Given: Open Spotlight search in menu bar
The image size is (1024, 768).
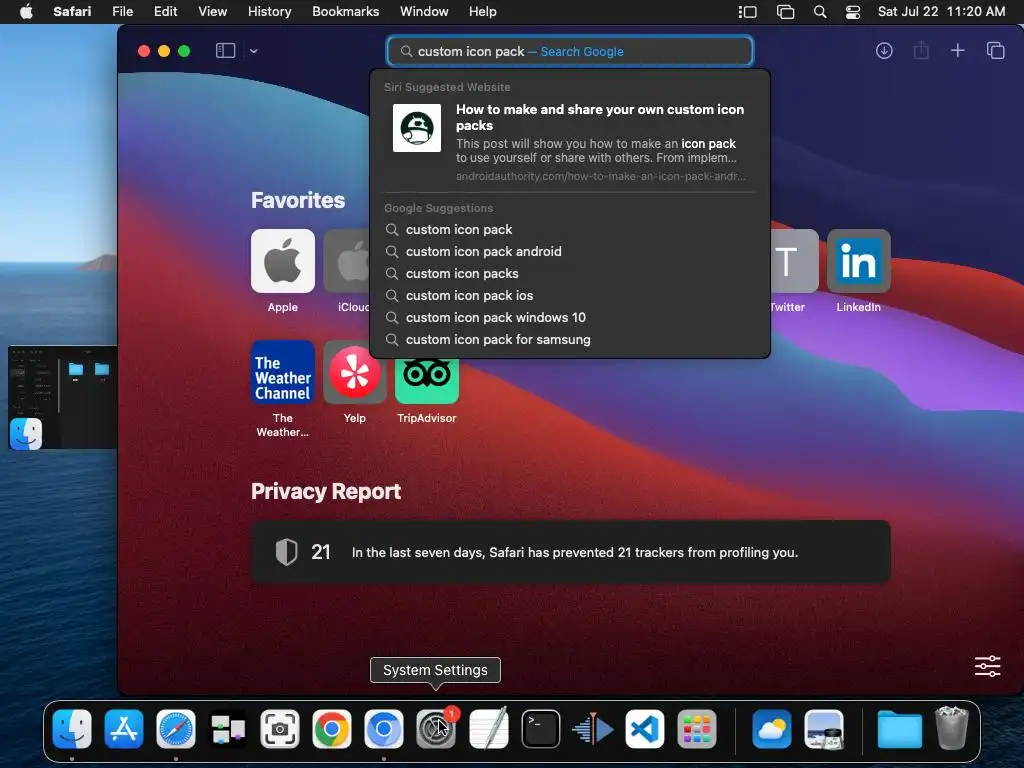Looking at the screenshot, I should [820, 12].
